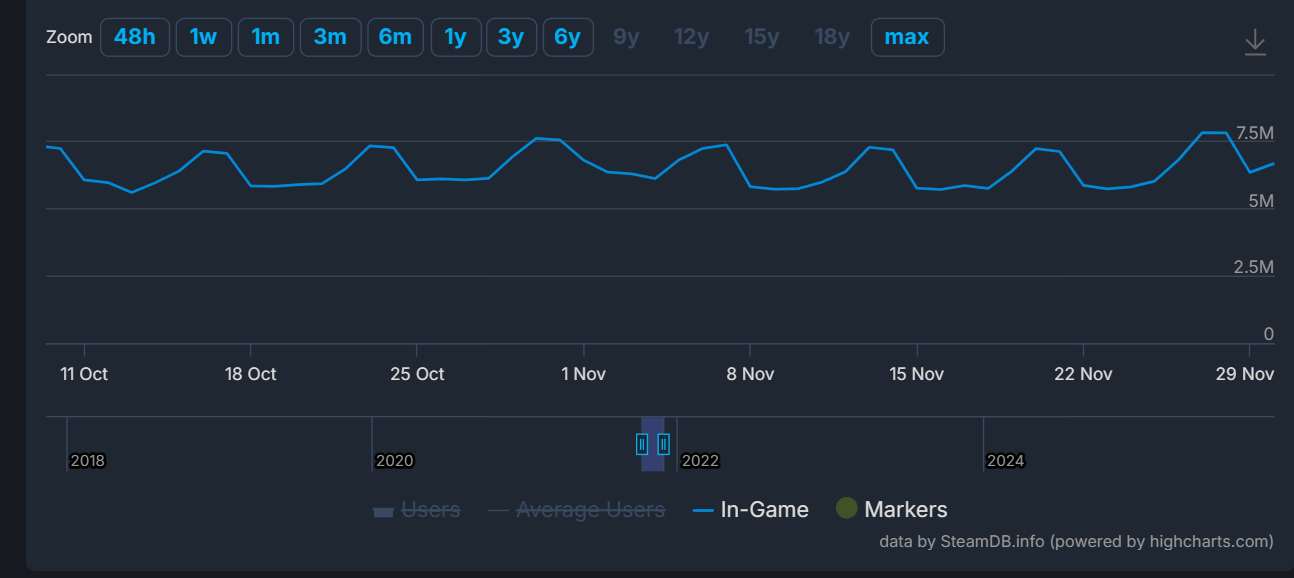
Task: Click the right navigator range handle
Action: point(663,444)
